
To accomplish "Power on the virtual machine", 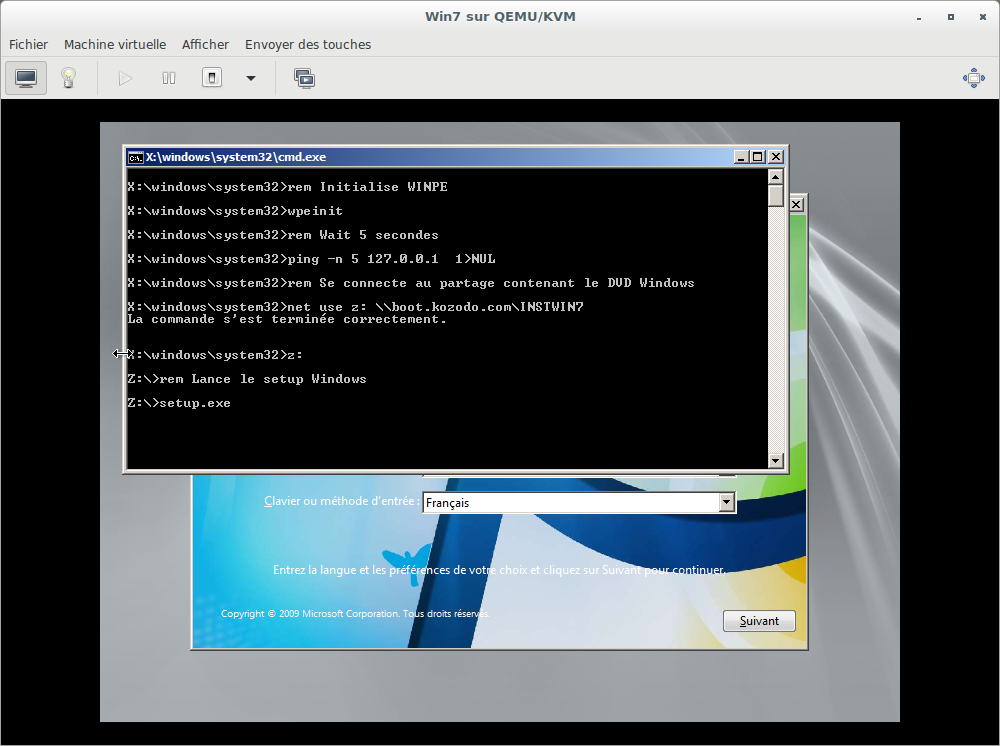I will tap(125, 78).
